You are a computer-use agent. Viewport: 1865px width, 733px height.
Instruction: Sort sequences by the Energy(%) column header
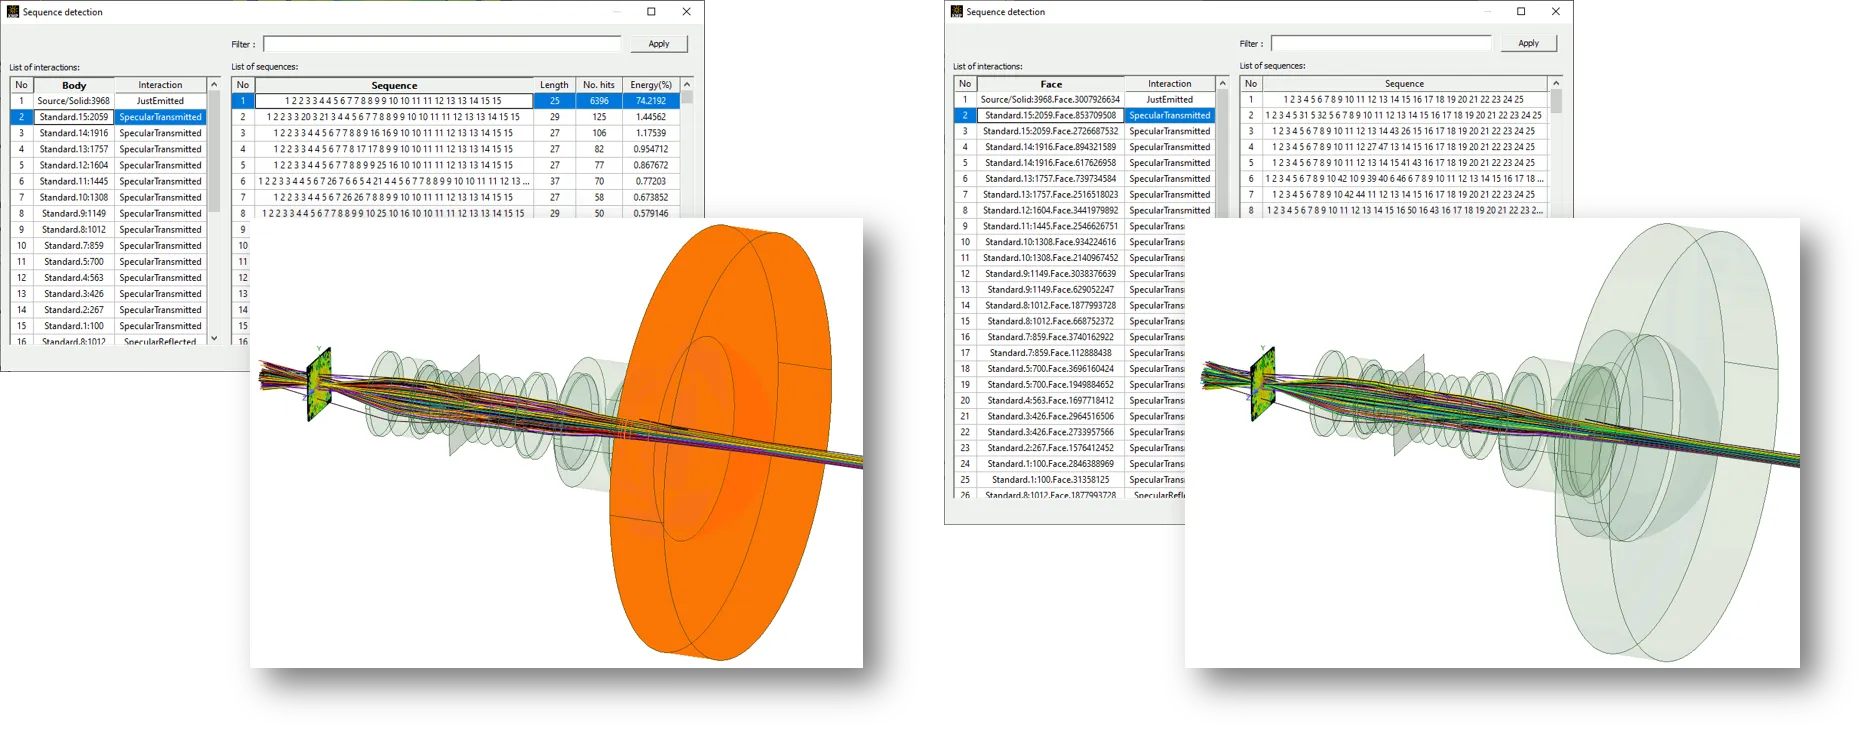[x=650, y=85]
